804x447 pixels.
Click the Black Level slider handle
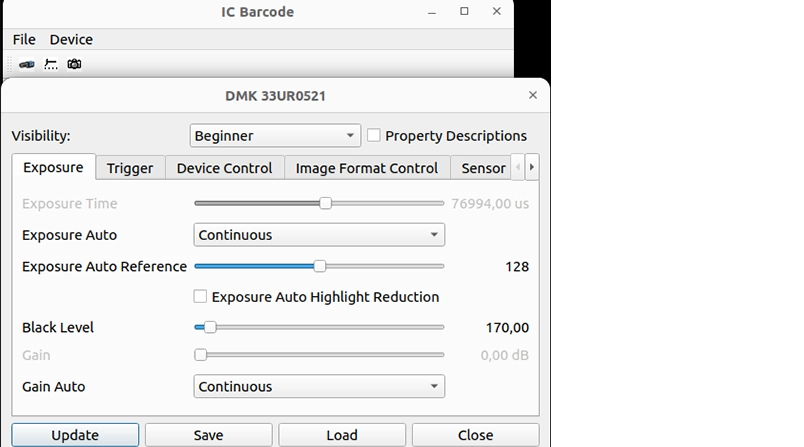[210, 327]
